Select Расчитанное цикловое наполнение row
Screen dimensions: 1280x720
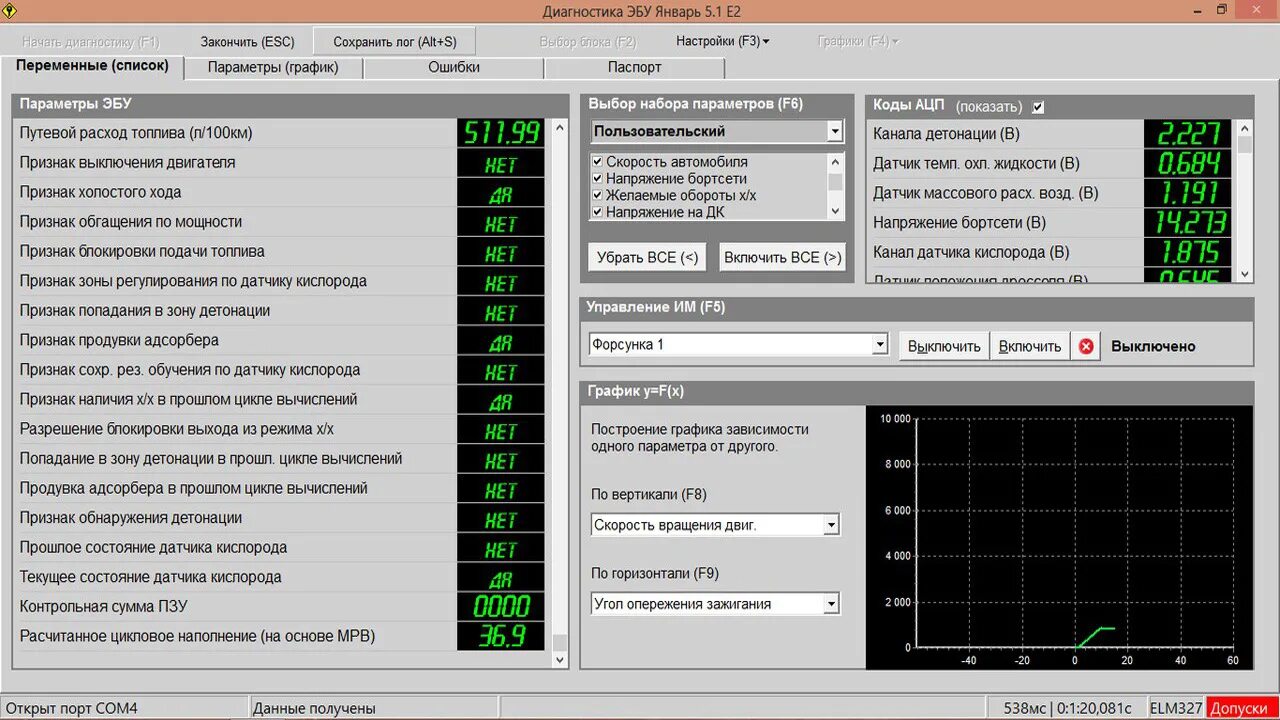282,636
